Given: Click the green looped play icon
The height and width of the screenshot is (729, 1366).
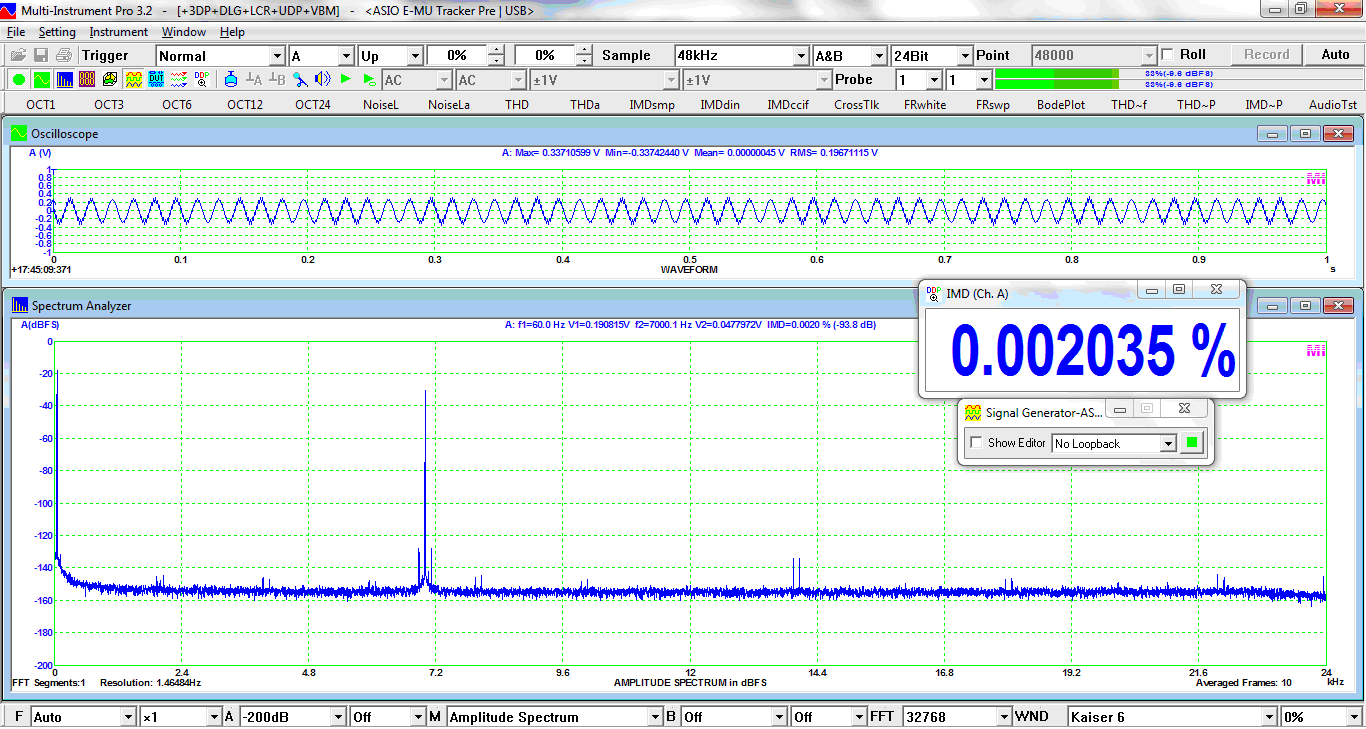Looking at the screenshot, I should coord(369,79).
